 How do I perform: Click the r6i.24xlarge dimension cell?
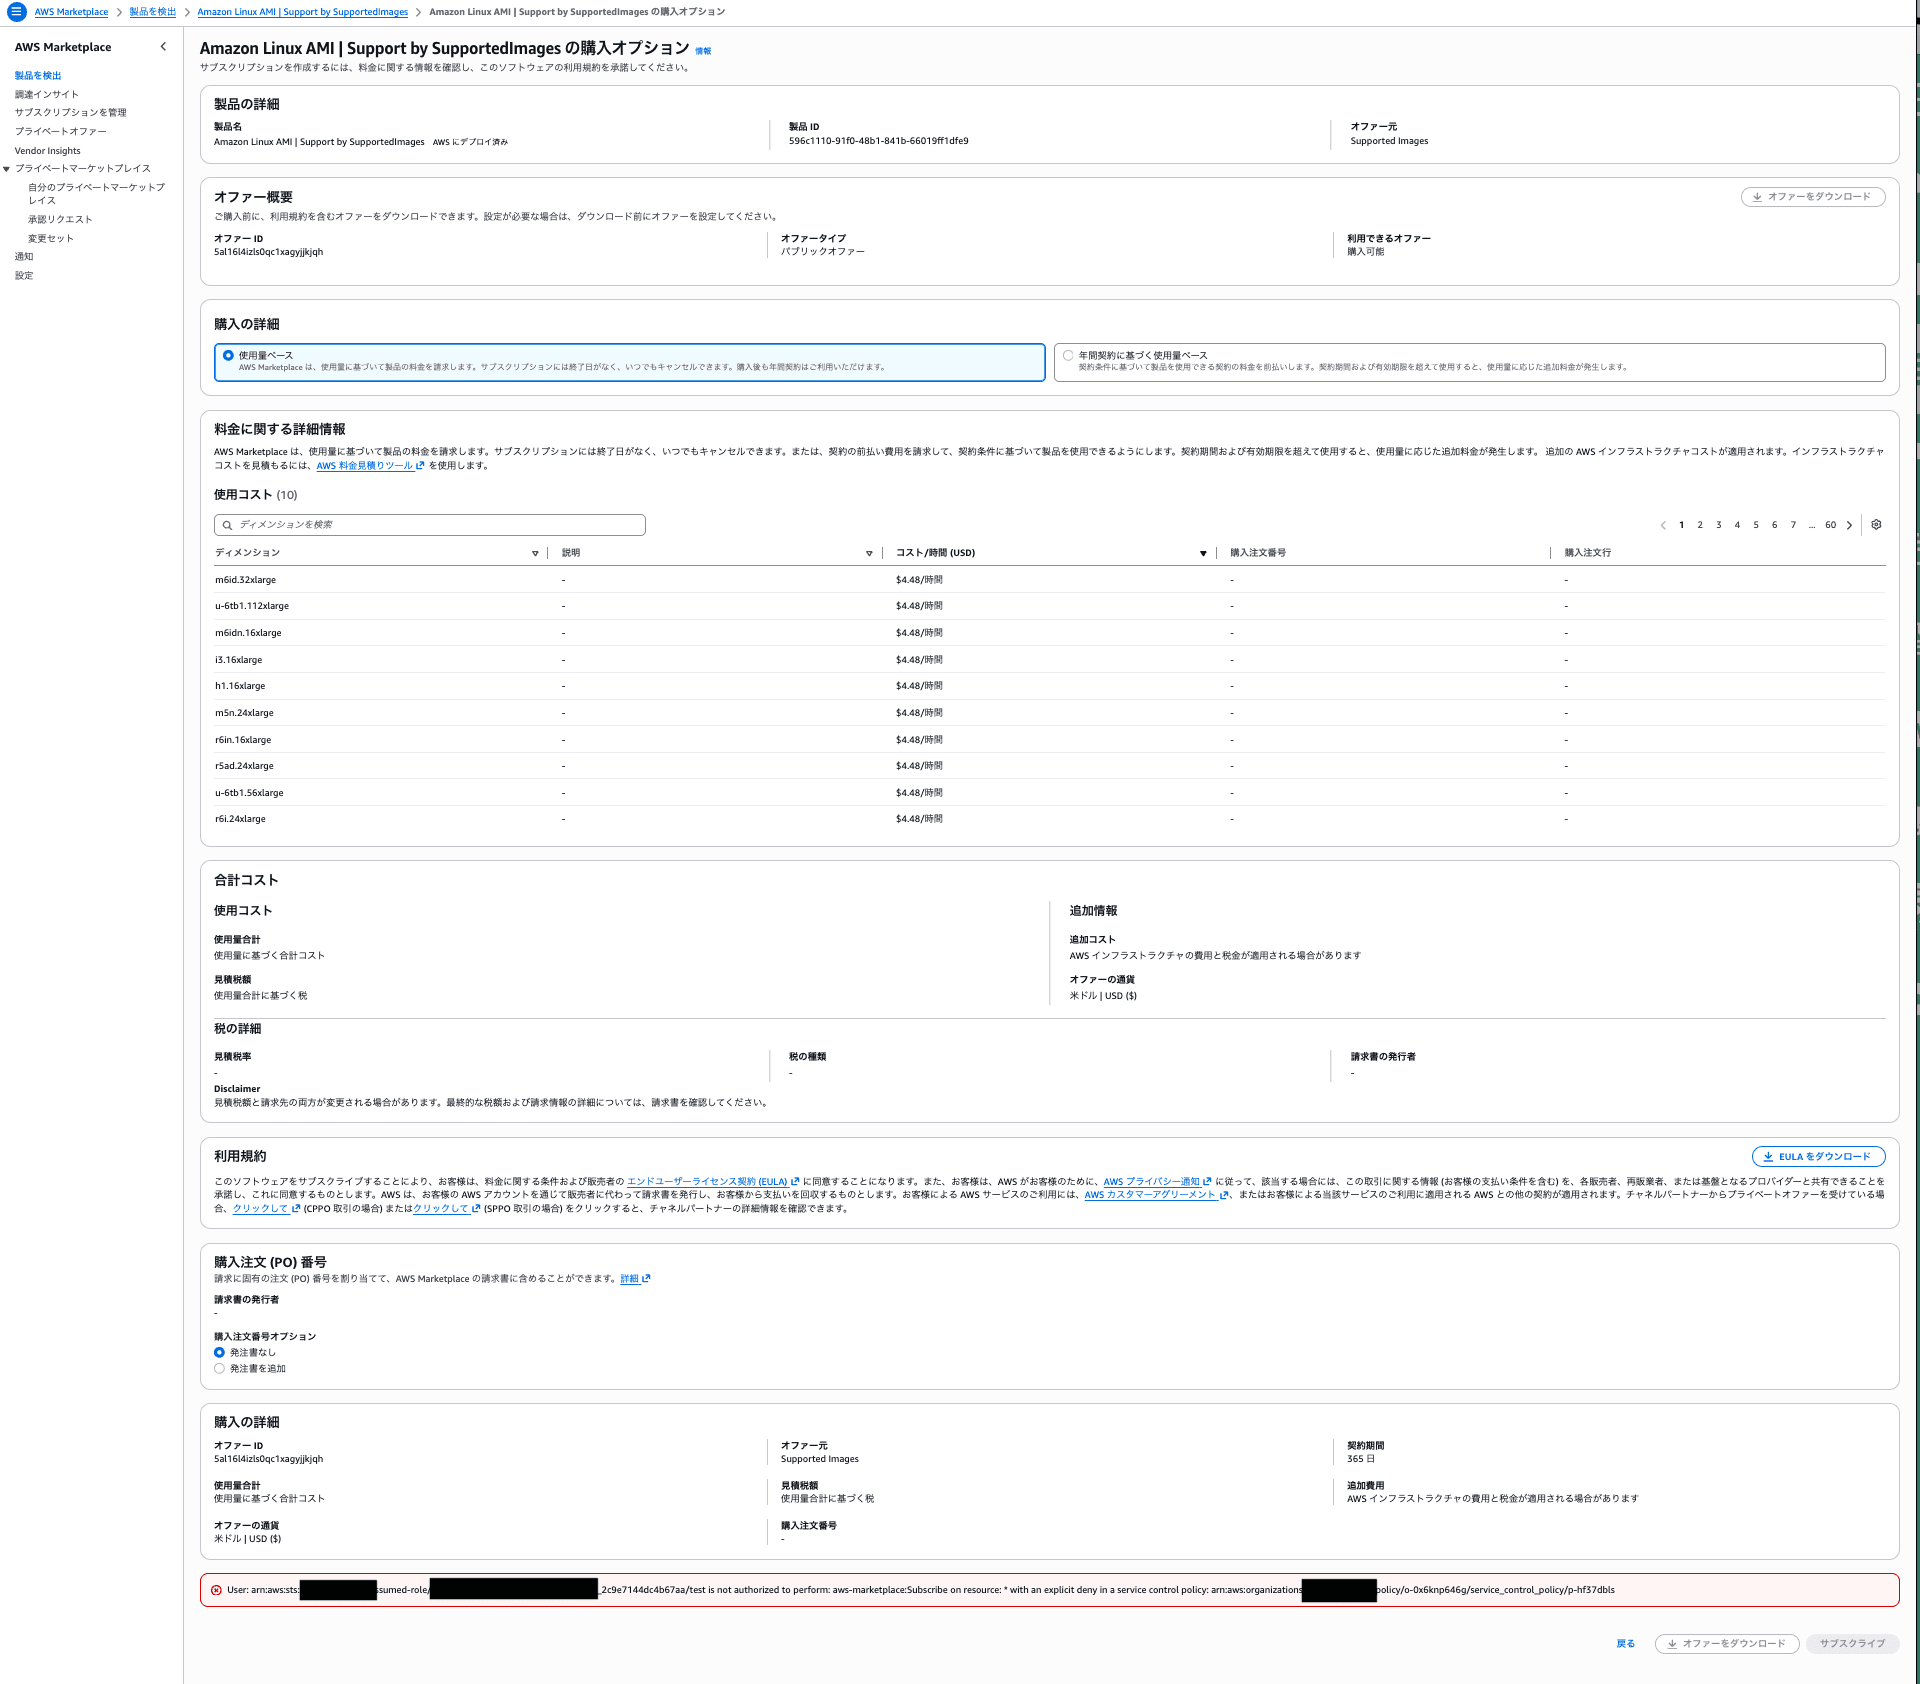point(241,819)
